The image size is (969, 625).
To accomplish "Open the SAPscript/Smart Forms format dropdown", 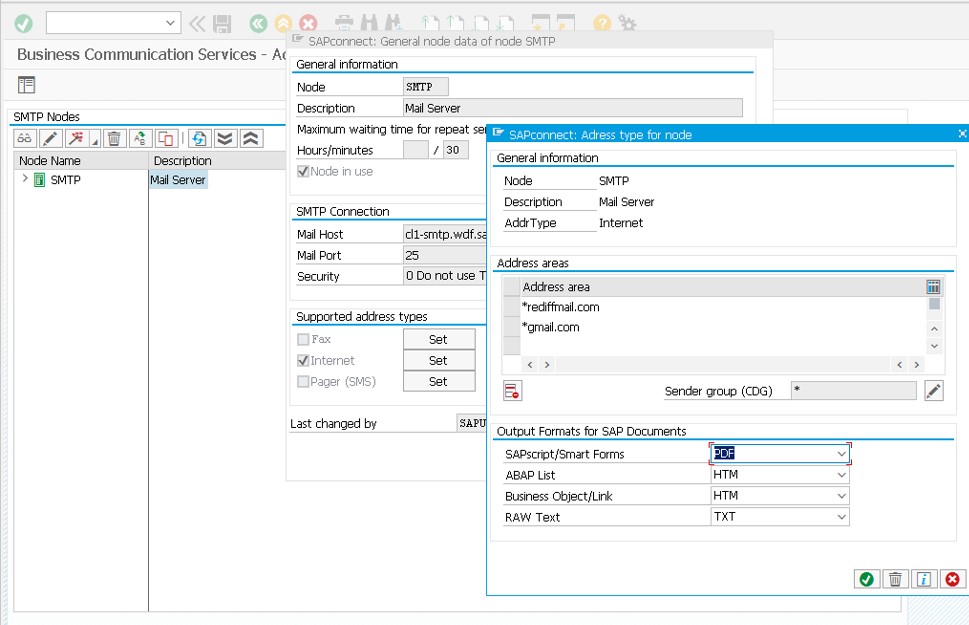I will [841, 454].
